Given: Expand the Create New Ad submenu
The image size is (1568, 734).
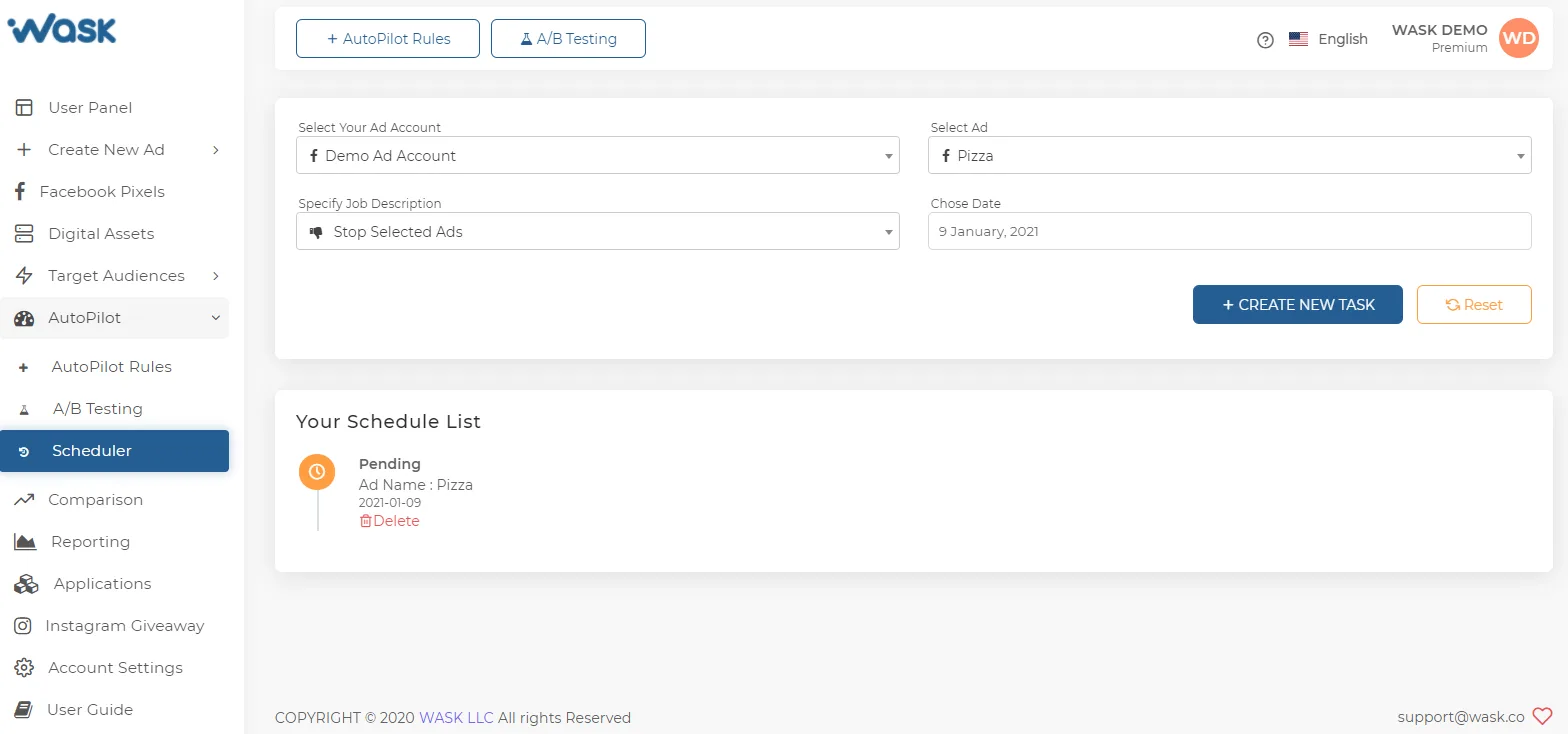Looking at the screenshot, I should click(114, 150).
